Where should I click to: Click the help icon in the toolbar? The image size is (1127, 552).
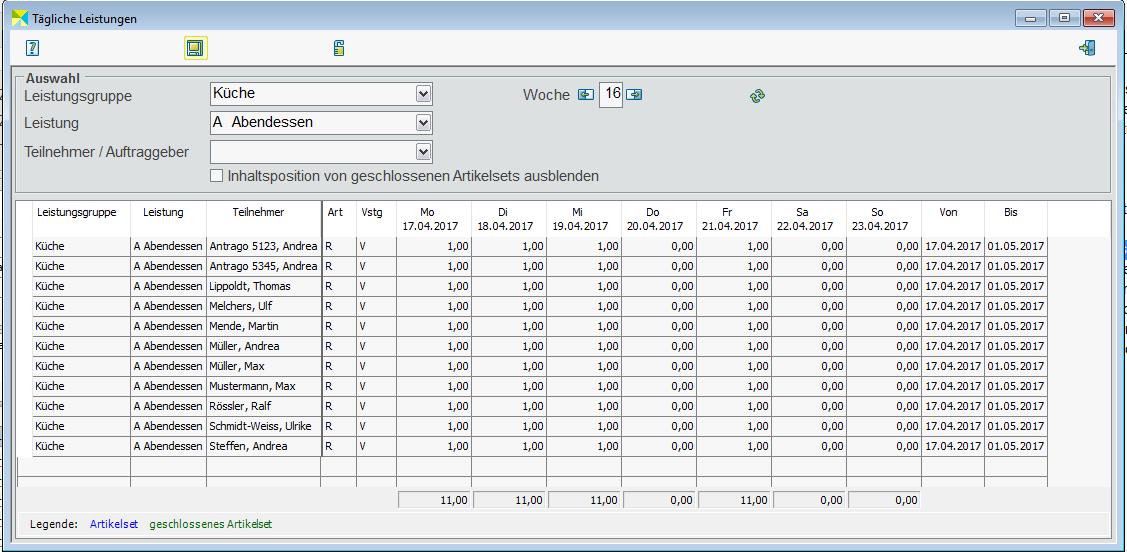(32, 48)
